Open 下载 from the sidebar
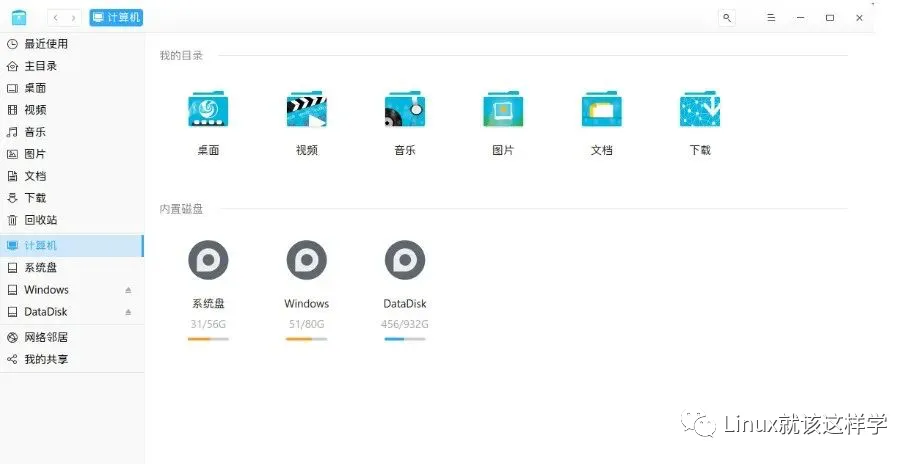Screen dimensions: 917x464 coord(71,198)
